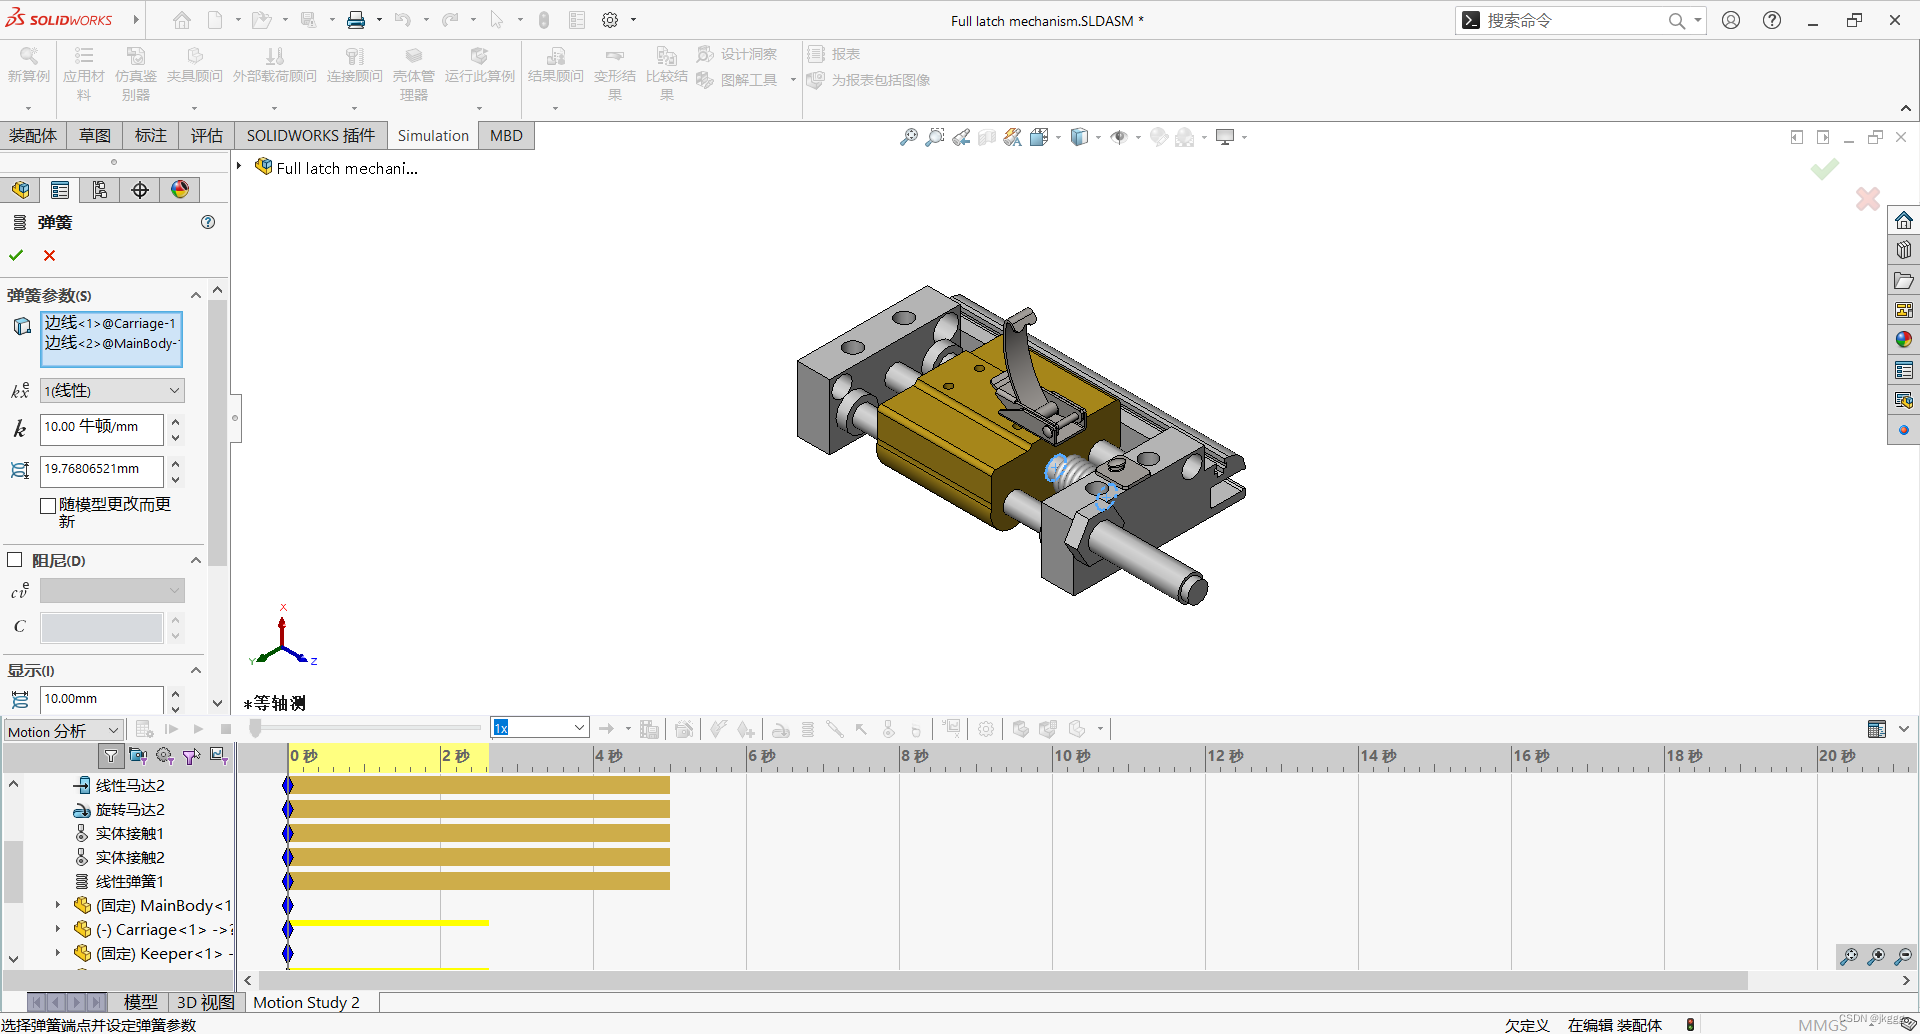Select the Spring tool in the MotionManager toolbar
This screenshot has width=1920, height=1034.
808,729
